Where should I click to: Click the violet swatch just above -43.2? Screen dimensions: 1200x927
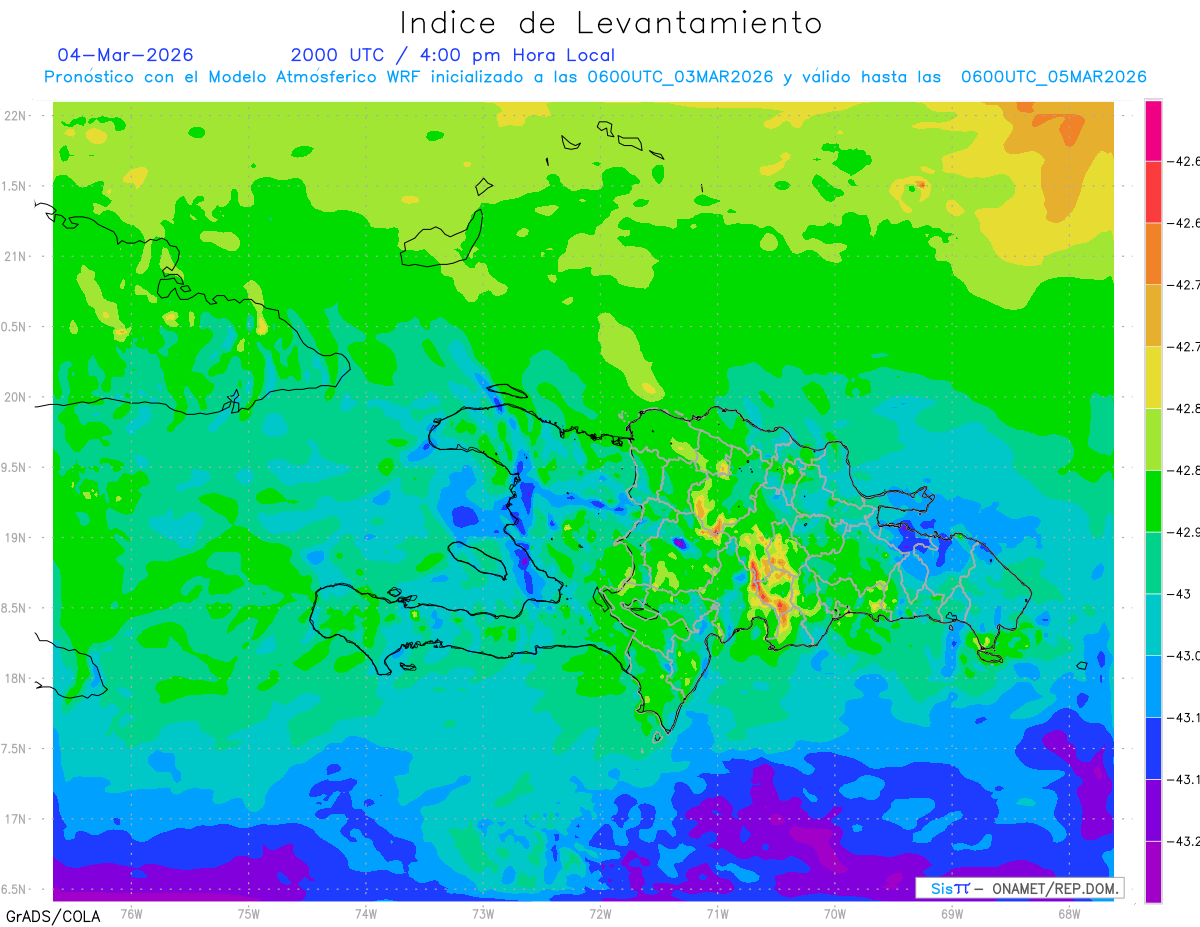(1153, 810)
